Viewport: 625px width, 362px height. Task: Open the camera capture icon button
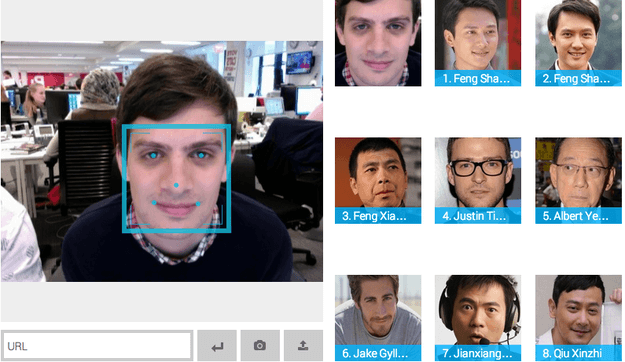[x=260, y=345]
